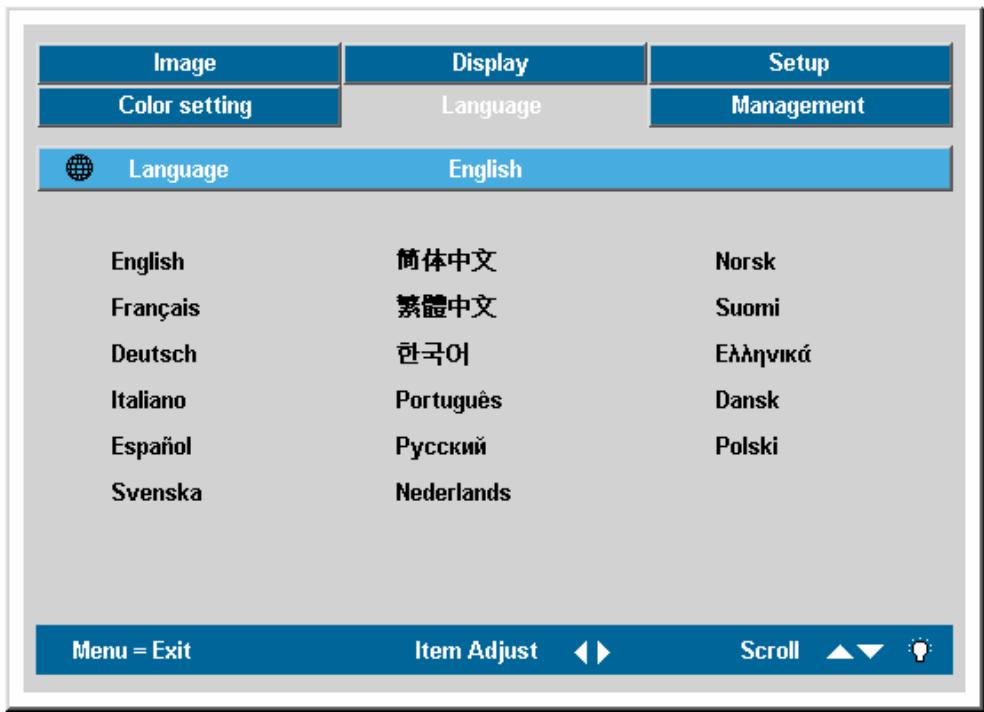Choose Korean 한국어 language option
Image resolution: width=984 pixels, height=712 pixels.
point(432,354)
